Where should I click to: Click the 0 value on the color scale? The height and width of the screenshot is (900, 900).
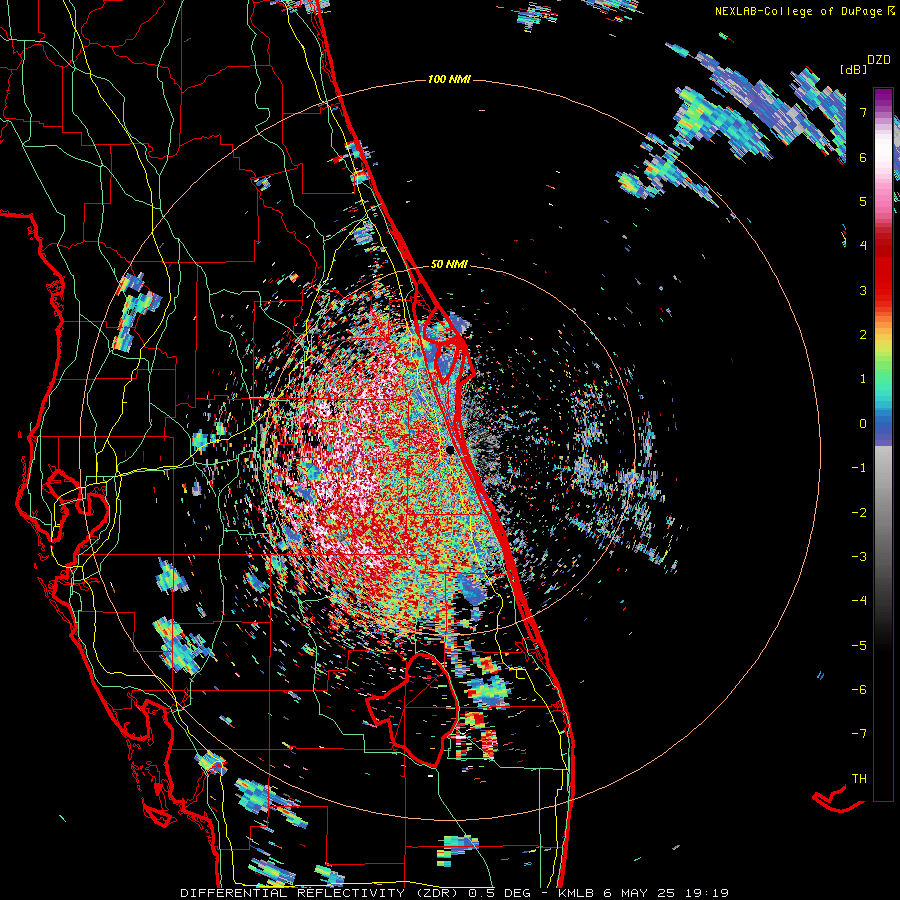point(863,424)
